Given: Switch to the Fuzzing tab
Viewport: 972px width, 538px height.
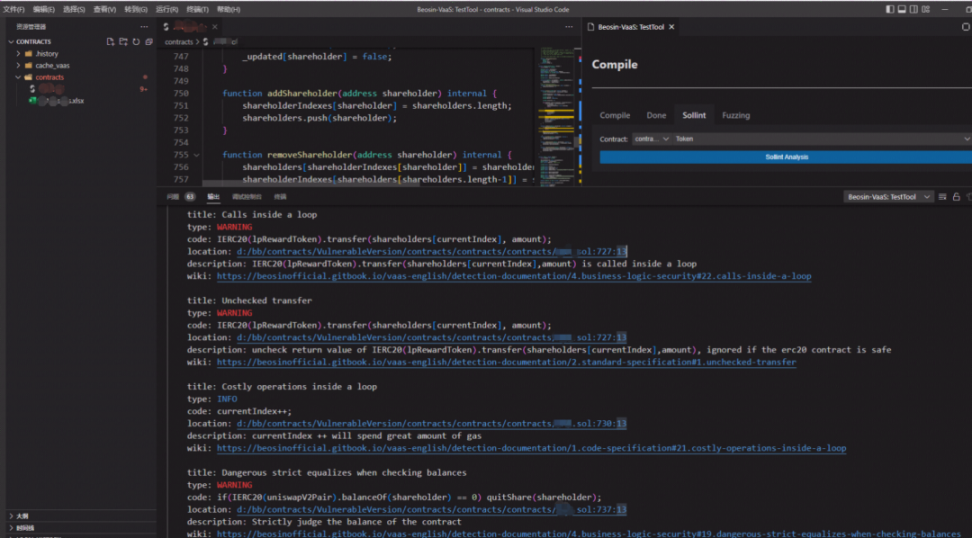Looking at the screenshot, I should tap(736, 115).
